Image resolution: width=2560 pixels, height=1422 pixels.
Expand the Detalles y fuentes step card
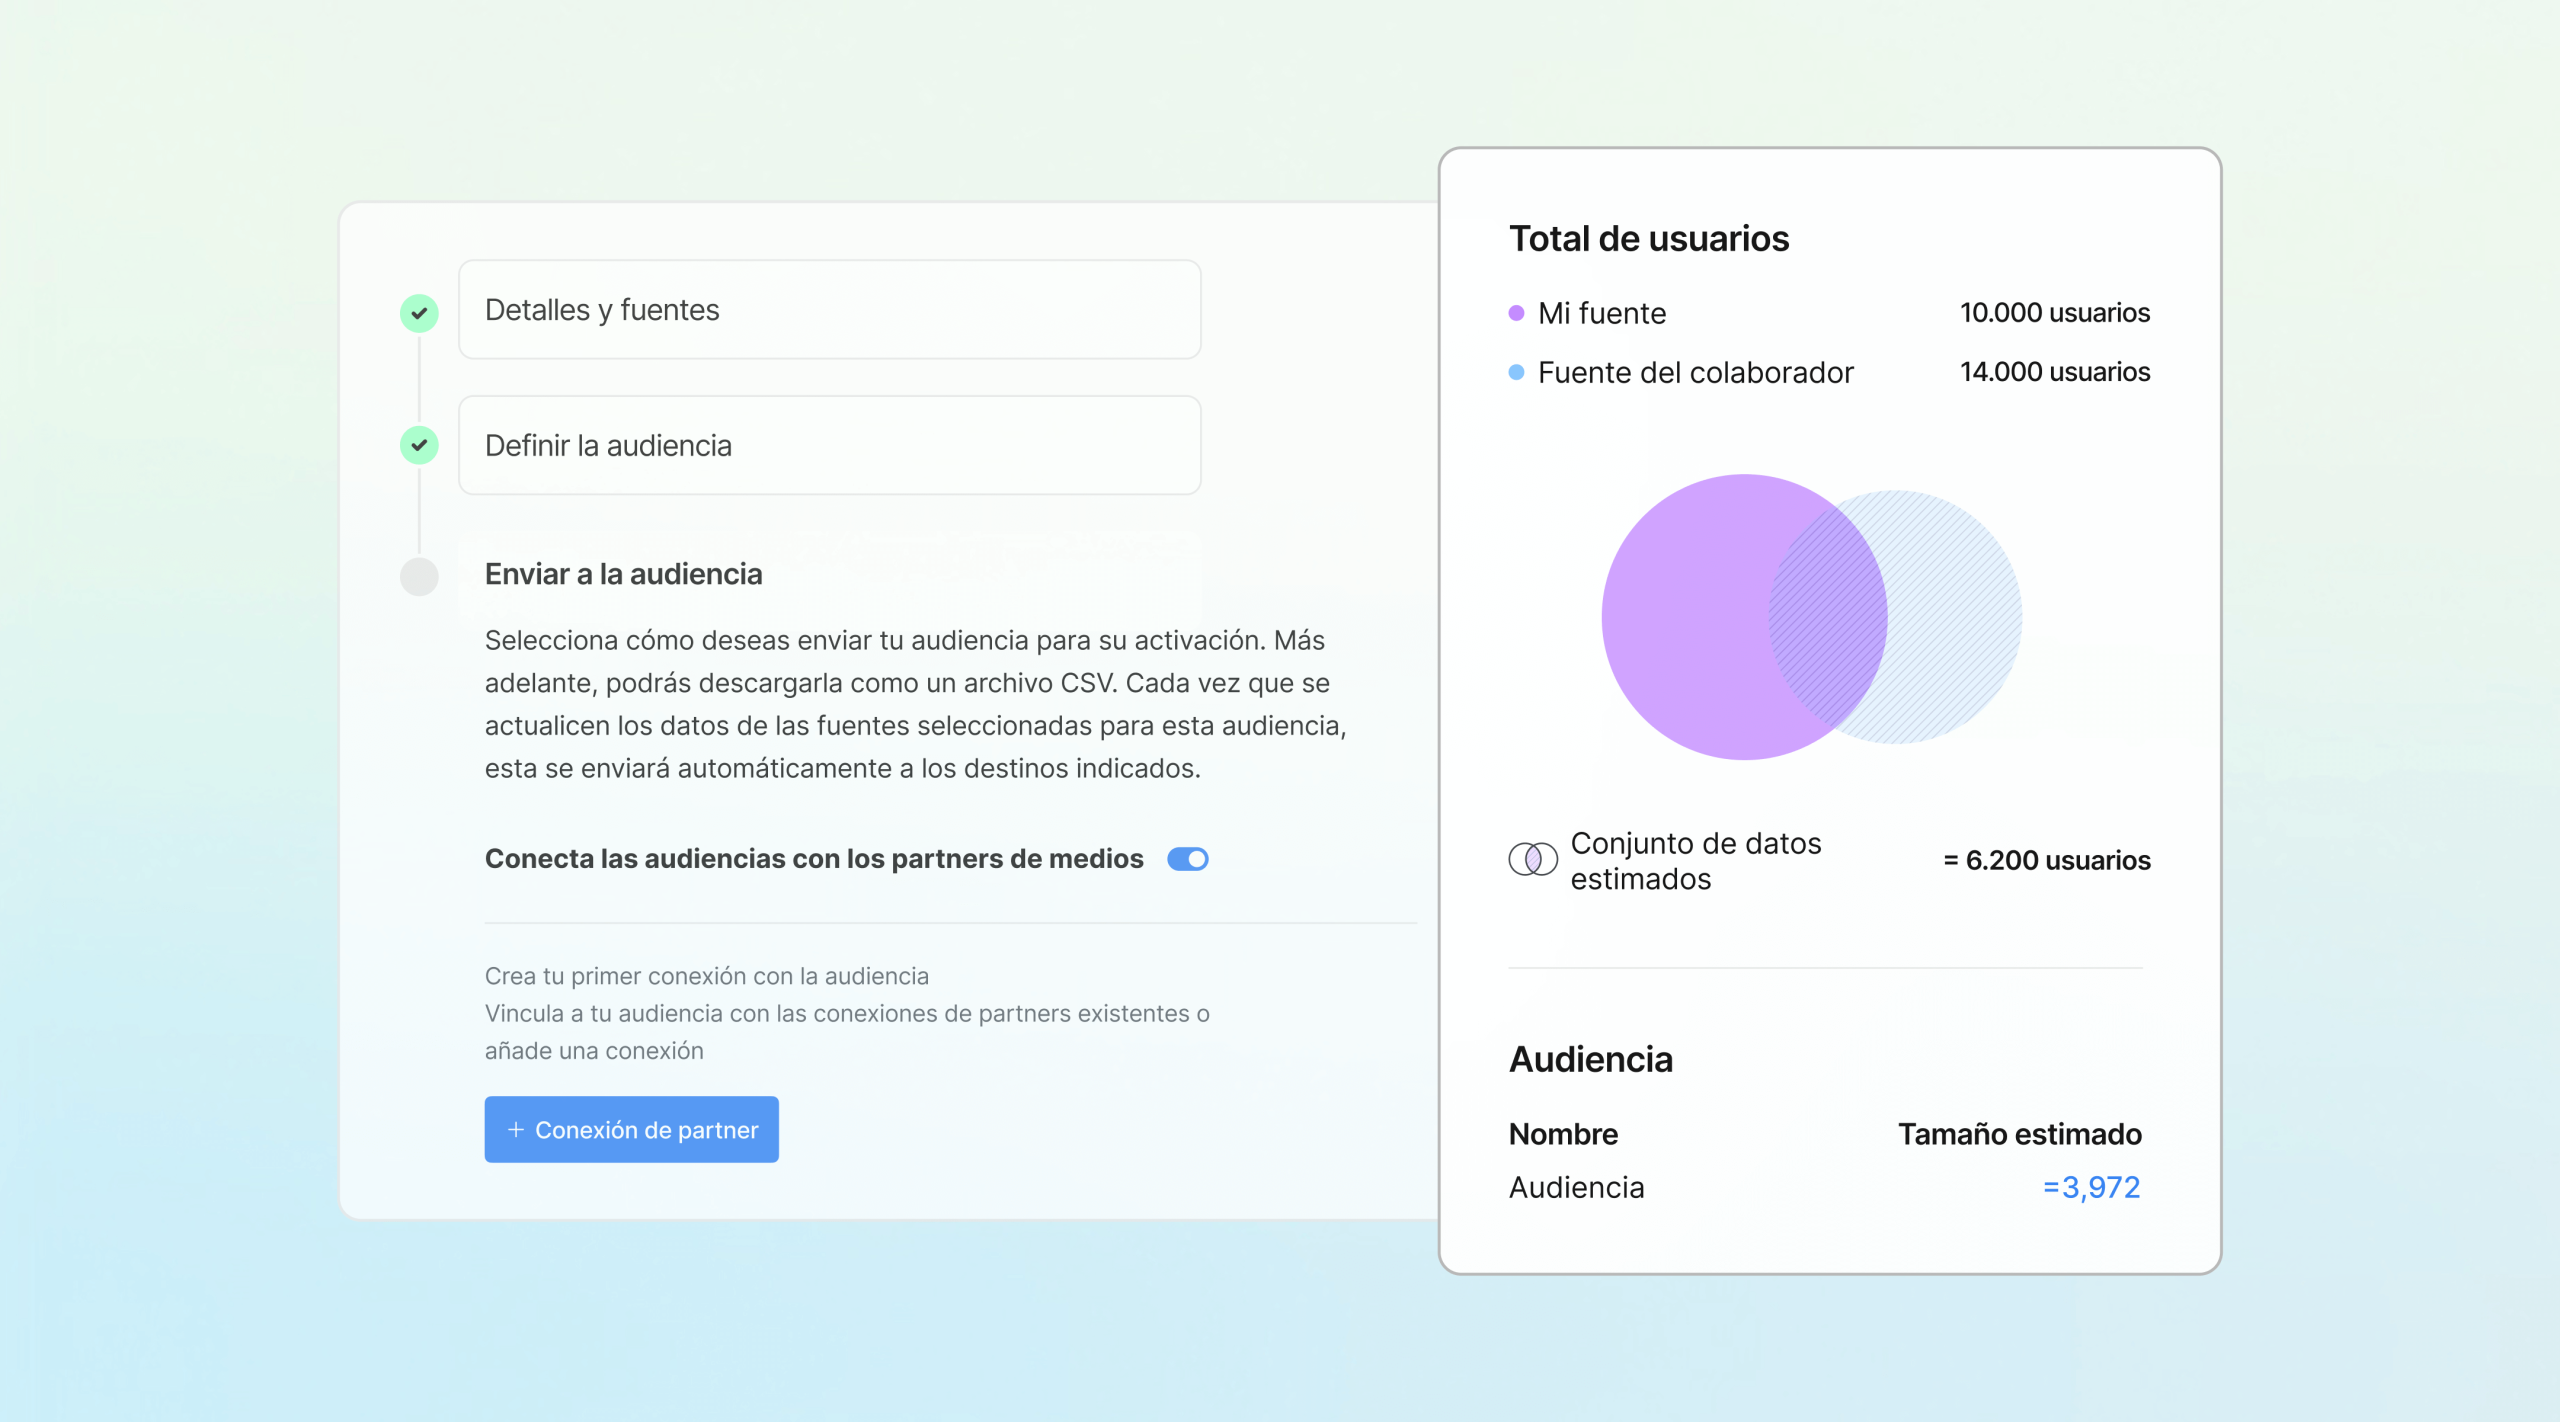(x=828, y=309)
